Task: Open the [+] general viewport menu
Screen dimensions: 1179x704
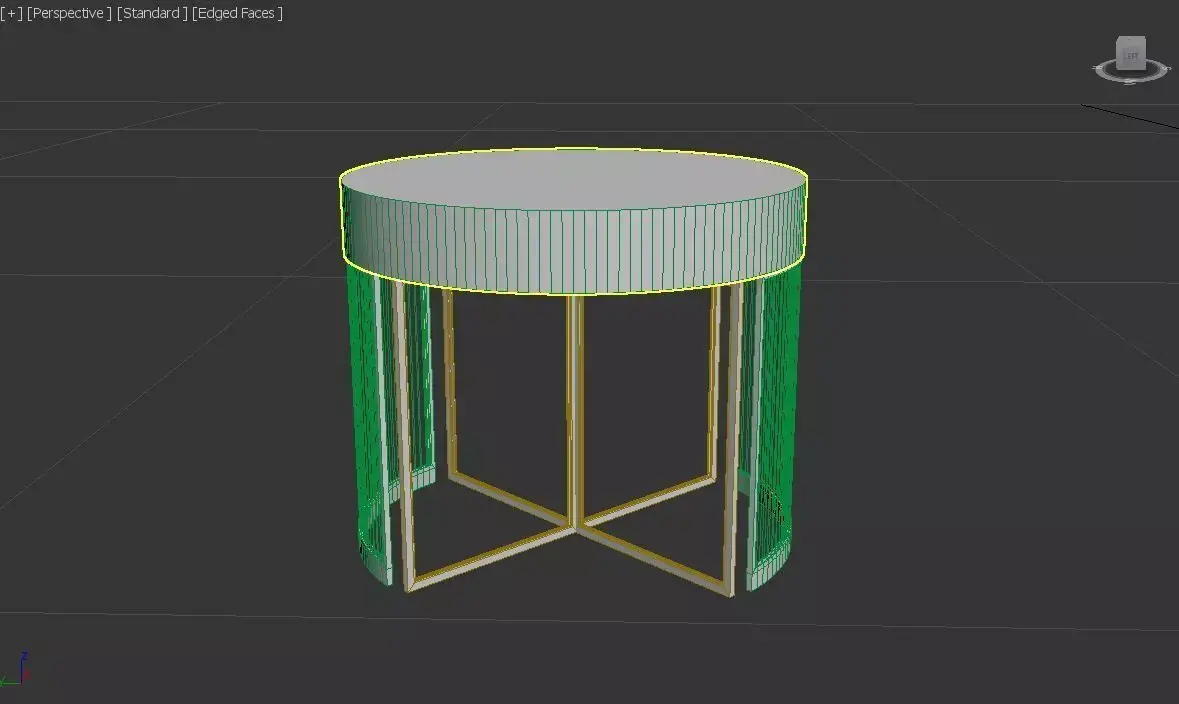Action: (x=12, y=13)
